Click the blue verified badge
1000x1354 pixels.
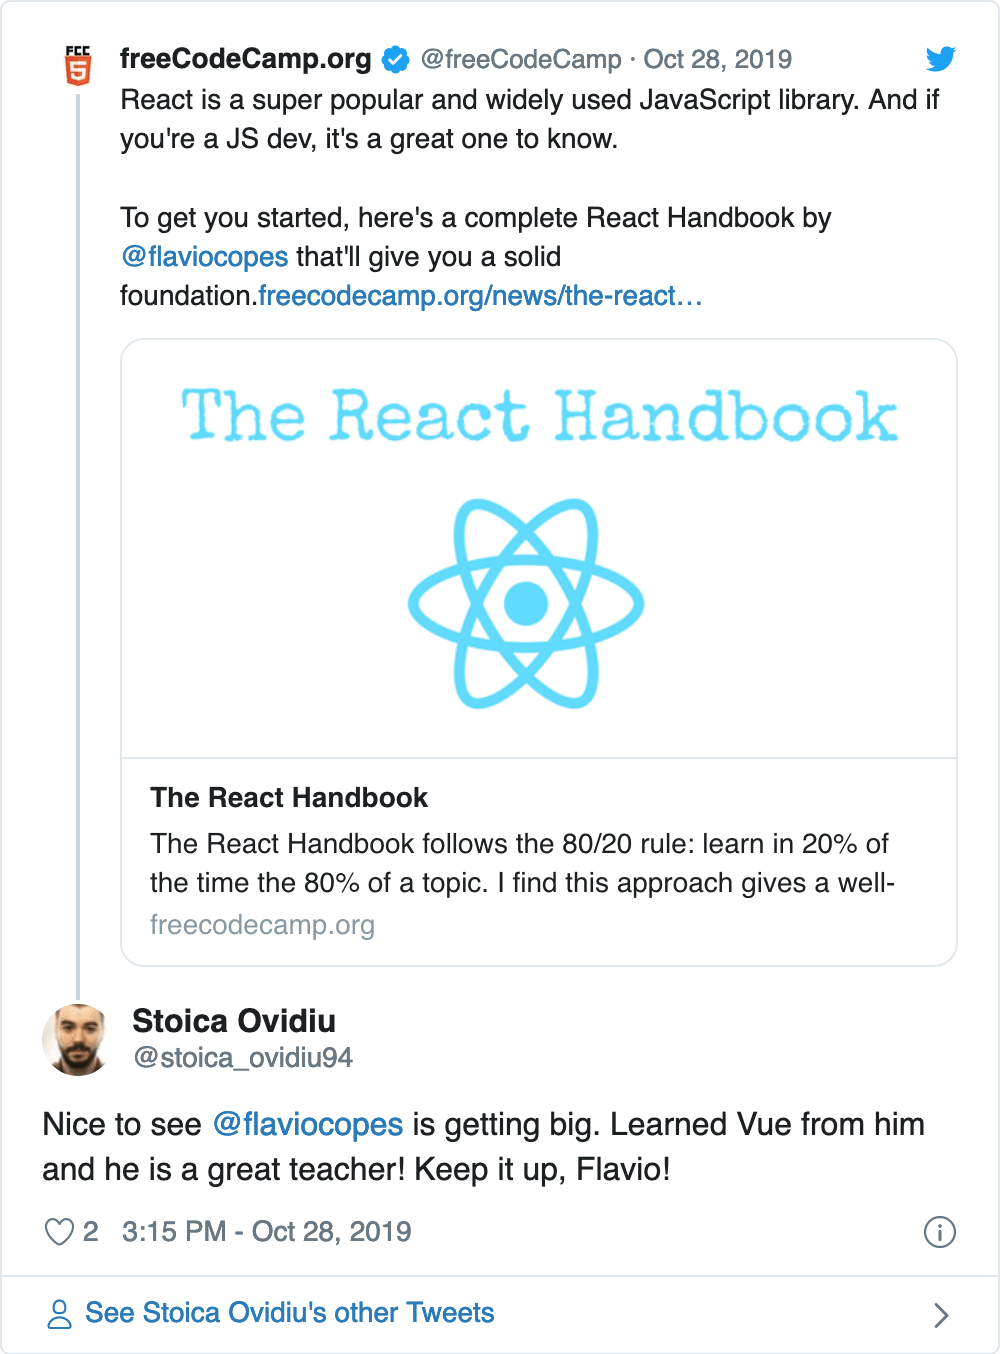[x=396, y=60]
